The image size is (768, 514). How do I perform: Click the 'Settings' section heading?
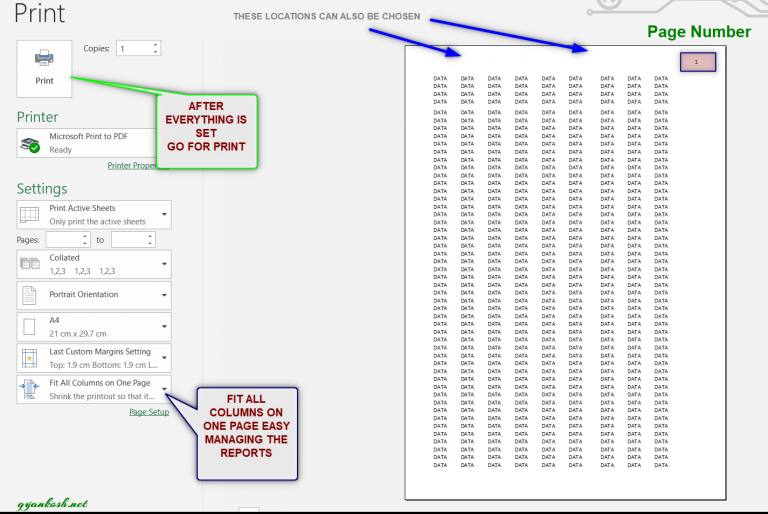coord(42,189)
